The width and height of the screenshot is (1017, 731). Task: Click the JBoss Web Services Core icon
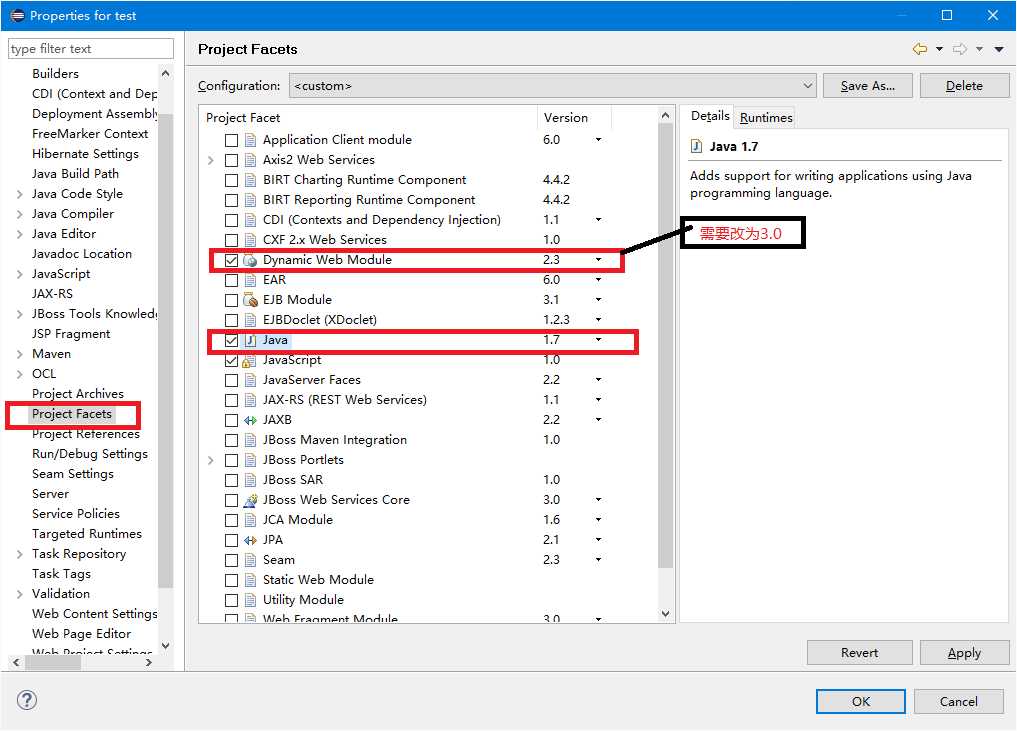tap(250, 500)
